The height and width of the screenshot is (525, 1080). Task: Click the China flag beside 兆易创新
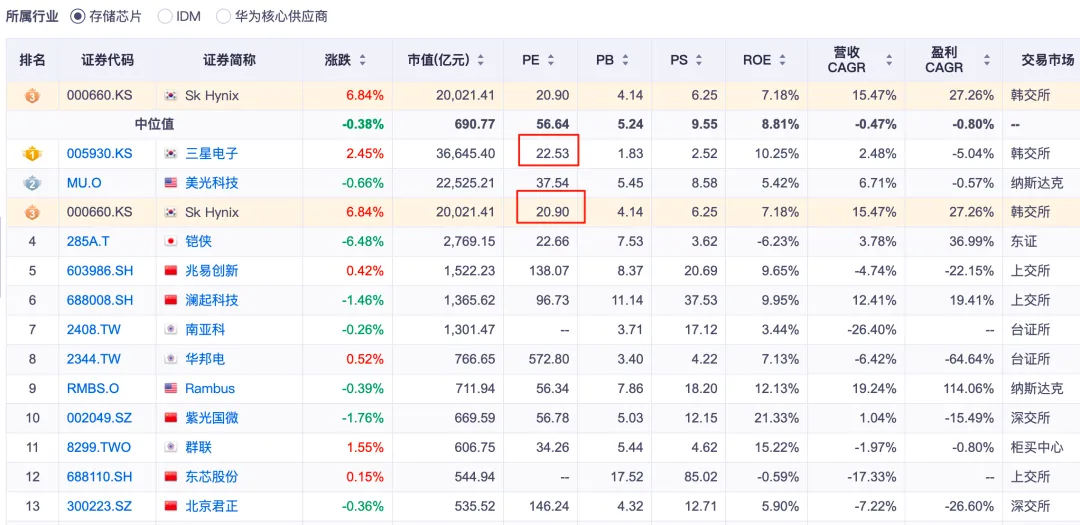pyautogui.click(x=171, y=271)
